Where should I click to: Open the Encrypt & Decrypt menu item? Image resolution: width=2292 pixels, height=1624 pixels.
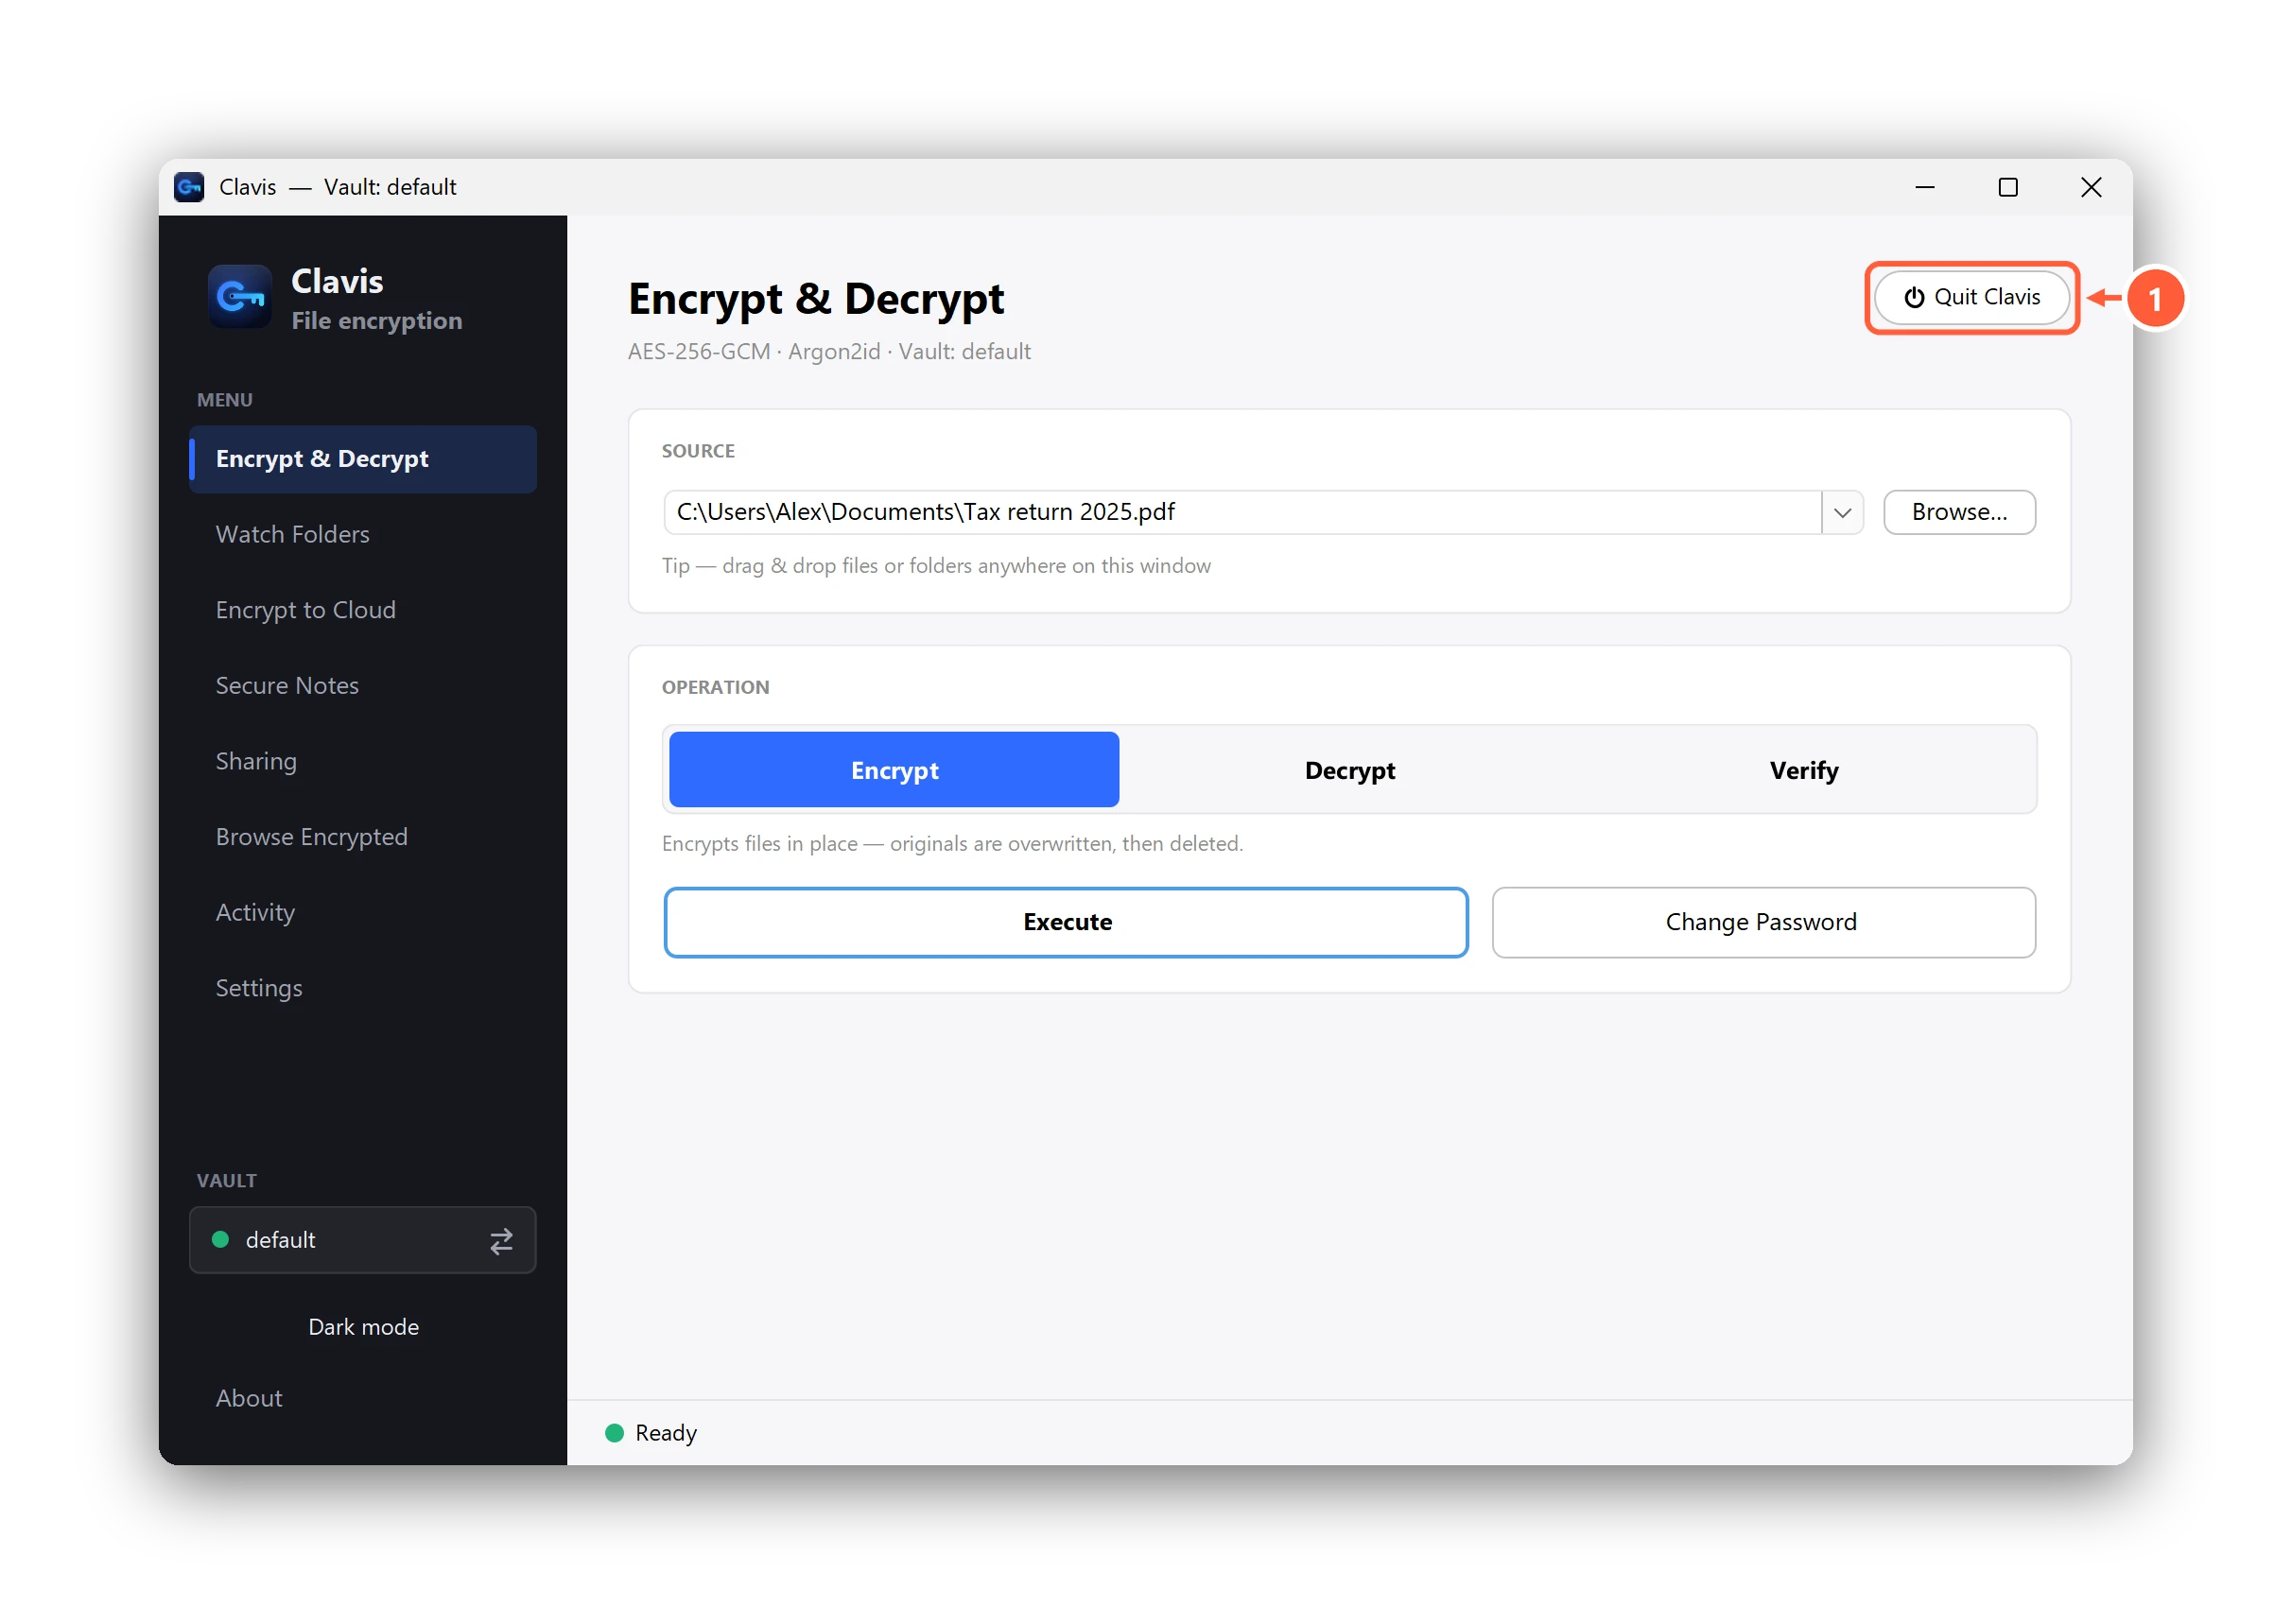[x=362, y=459]
